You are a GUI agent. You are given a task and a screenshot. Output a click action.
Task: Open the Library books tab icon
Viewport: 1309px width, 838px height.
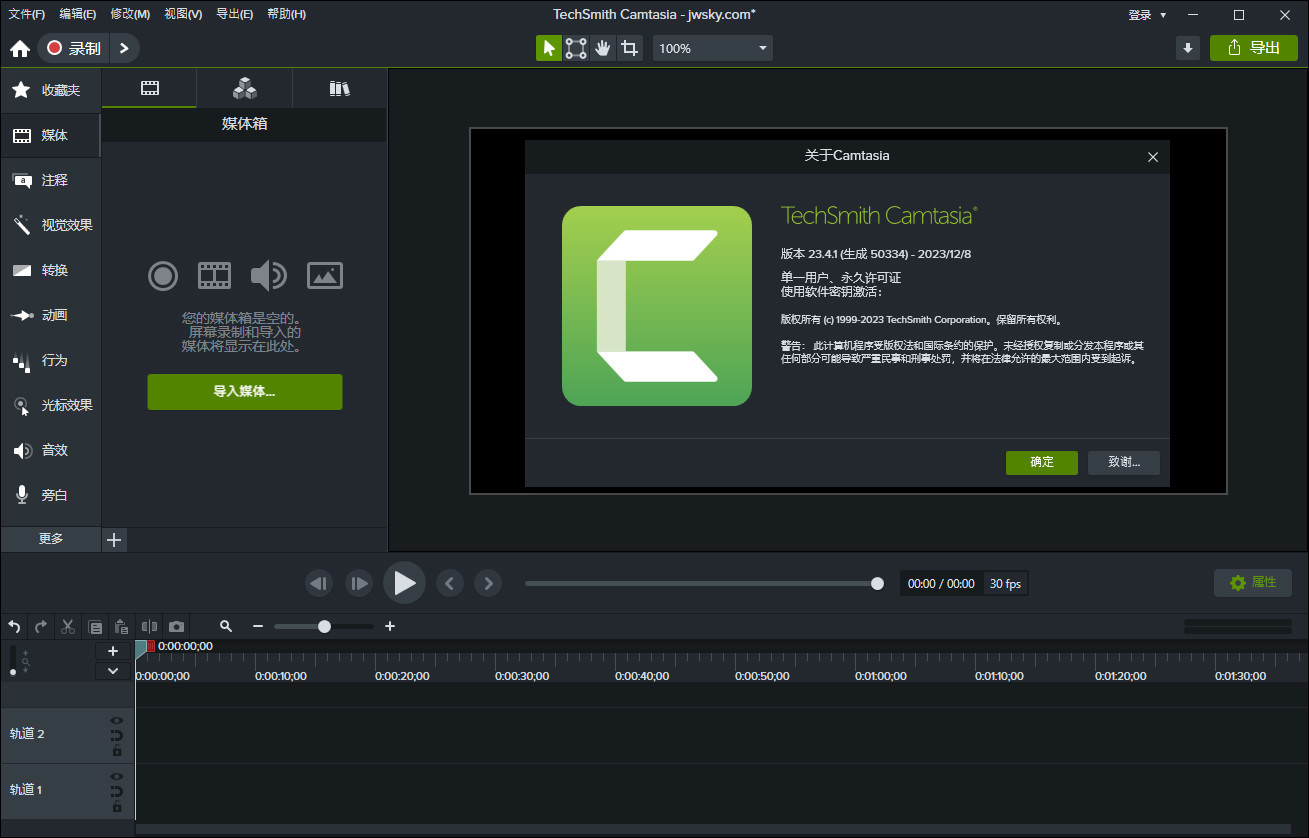[x=340, y=89]
